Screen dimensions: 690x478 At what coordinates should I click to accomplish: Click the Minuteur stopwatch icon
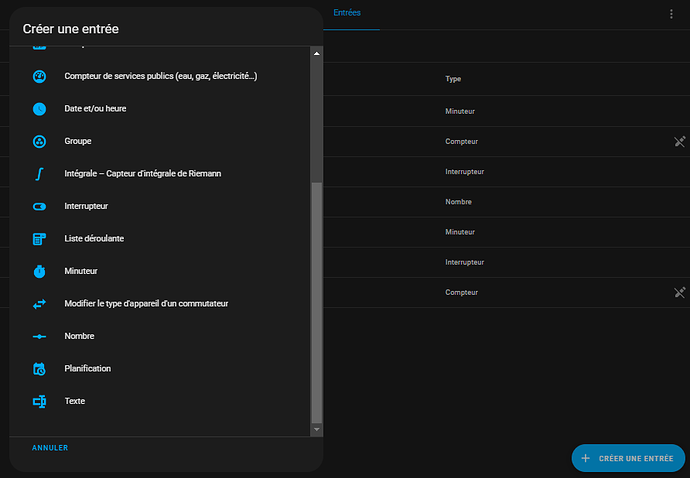40,271
